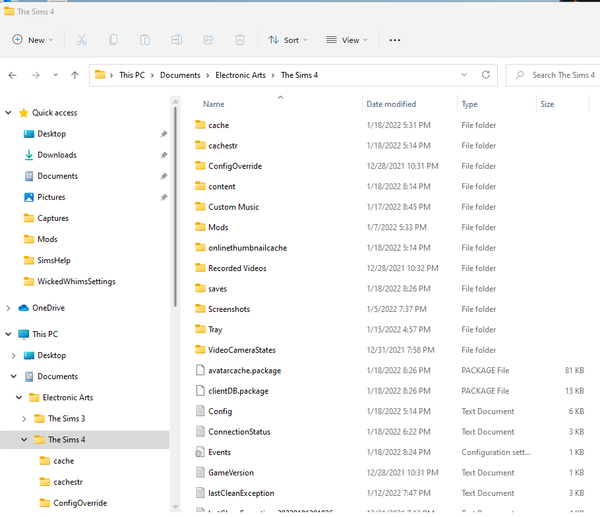Click the pin icon beside Downloads
Screen dimensions: 600x517
point(164,155)
